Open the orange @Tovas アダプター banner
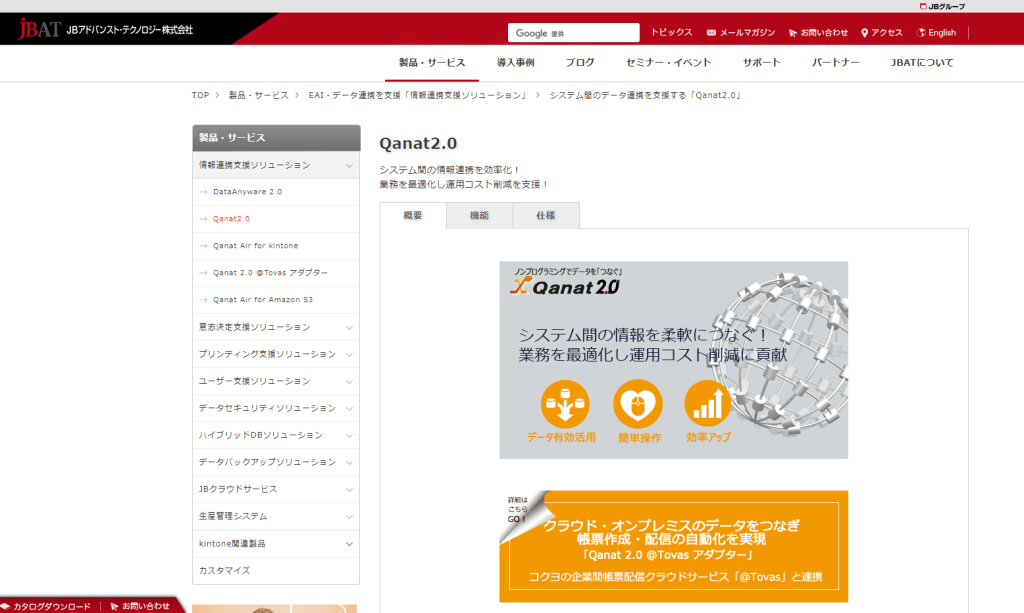The width and height of the screenshot is (1024, 613). coord(673,546)
